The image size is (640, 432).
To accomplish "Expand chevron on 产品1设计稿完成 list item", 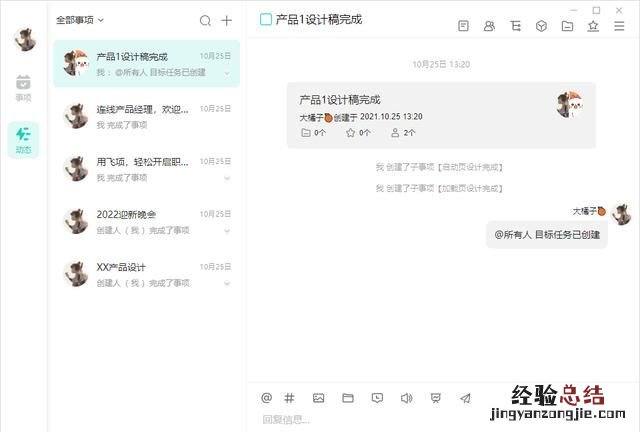I will 227,73.
